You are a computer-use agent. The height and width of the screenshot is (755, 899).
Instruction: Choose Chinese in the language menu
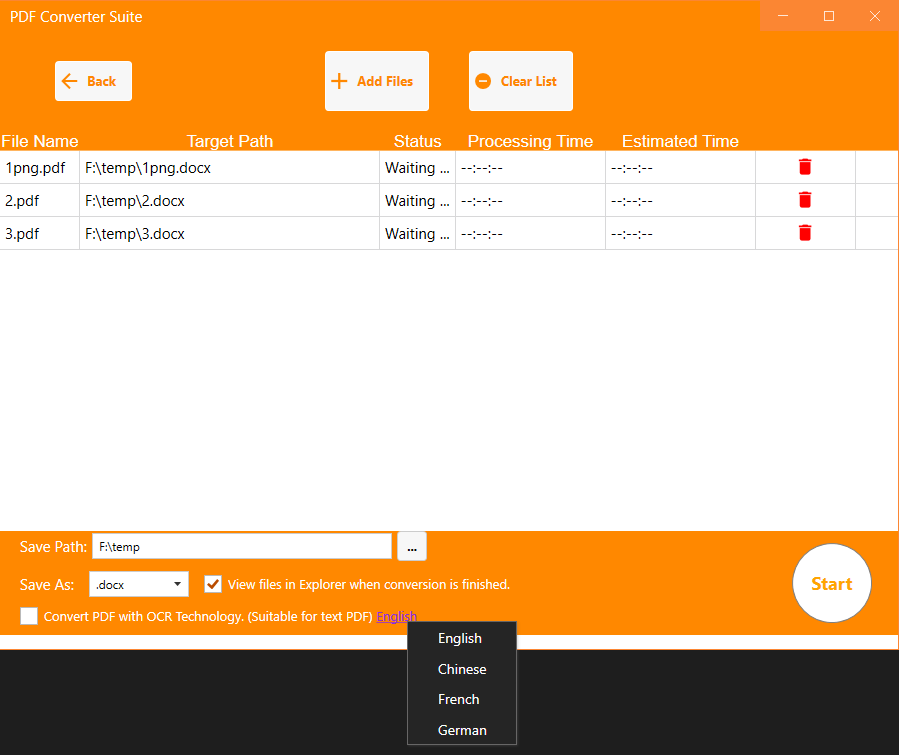coord(462,668)
